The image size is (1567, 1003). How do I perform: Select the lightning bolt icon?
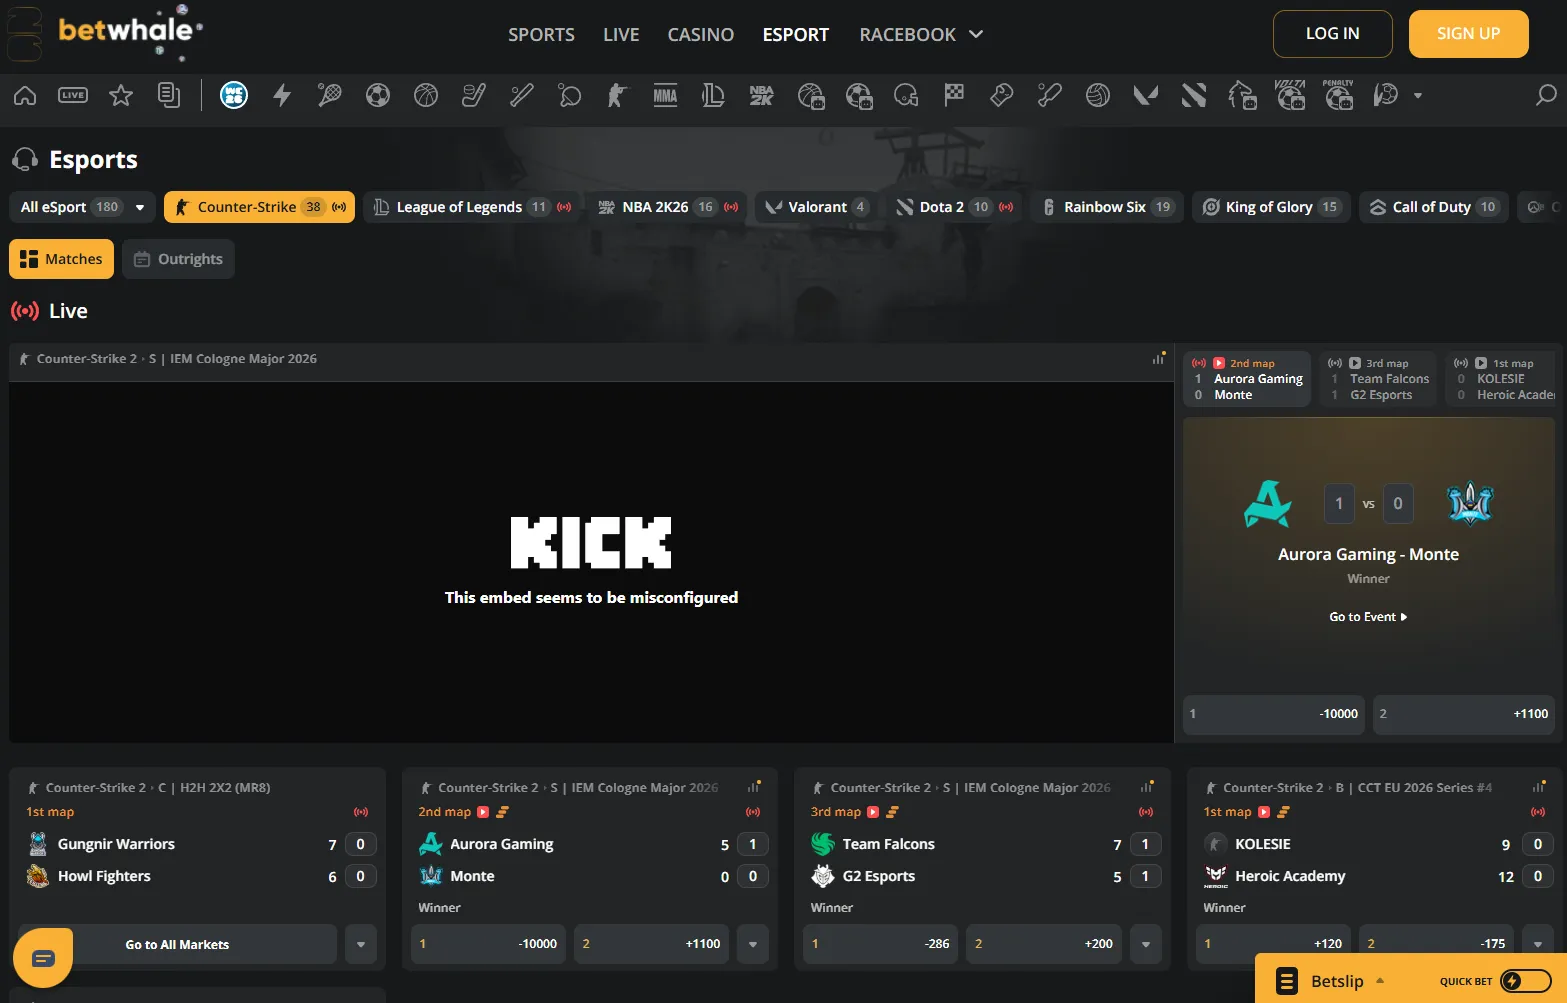282,95
